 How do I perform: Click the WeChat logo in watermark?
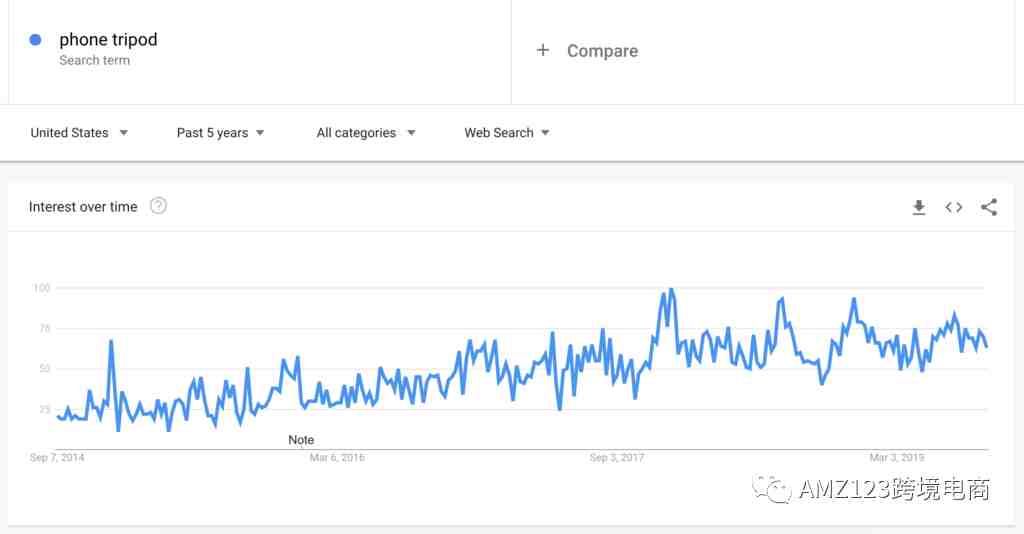pos(771,489)
